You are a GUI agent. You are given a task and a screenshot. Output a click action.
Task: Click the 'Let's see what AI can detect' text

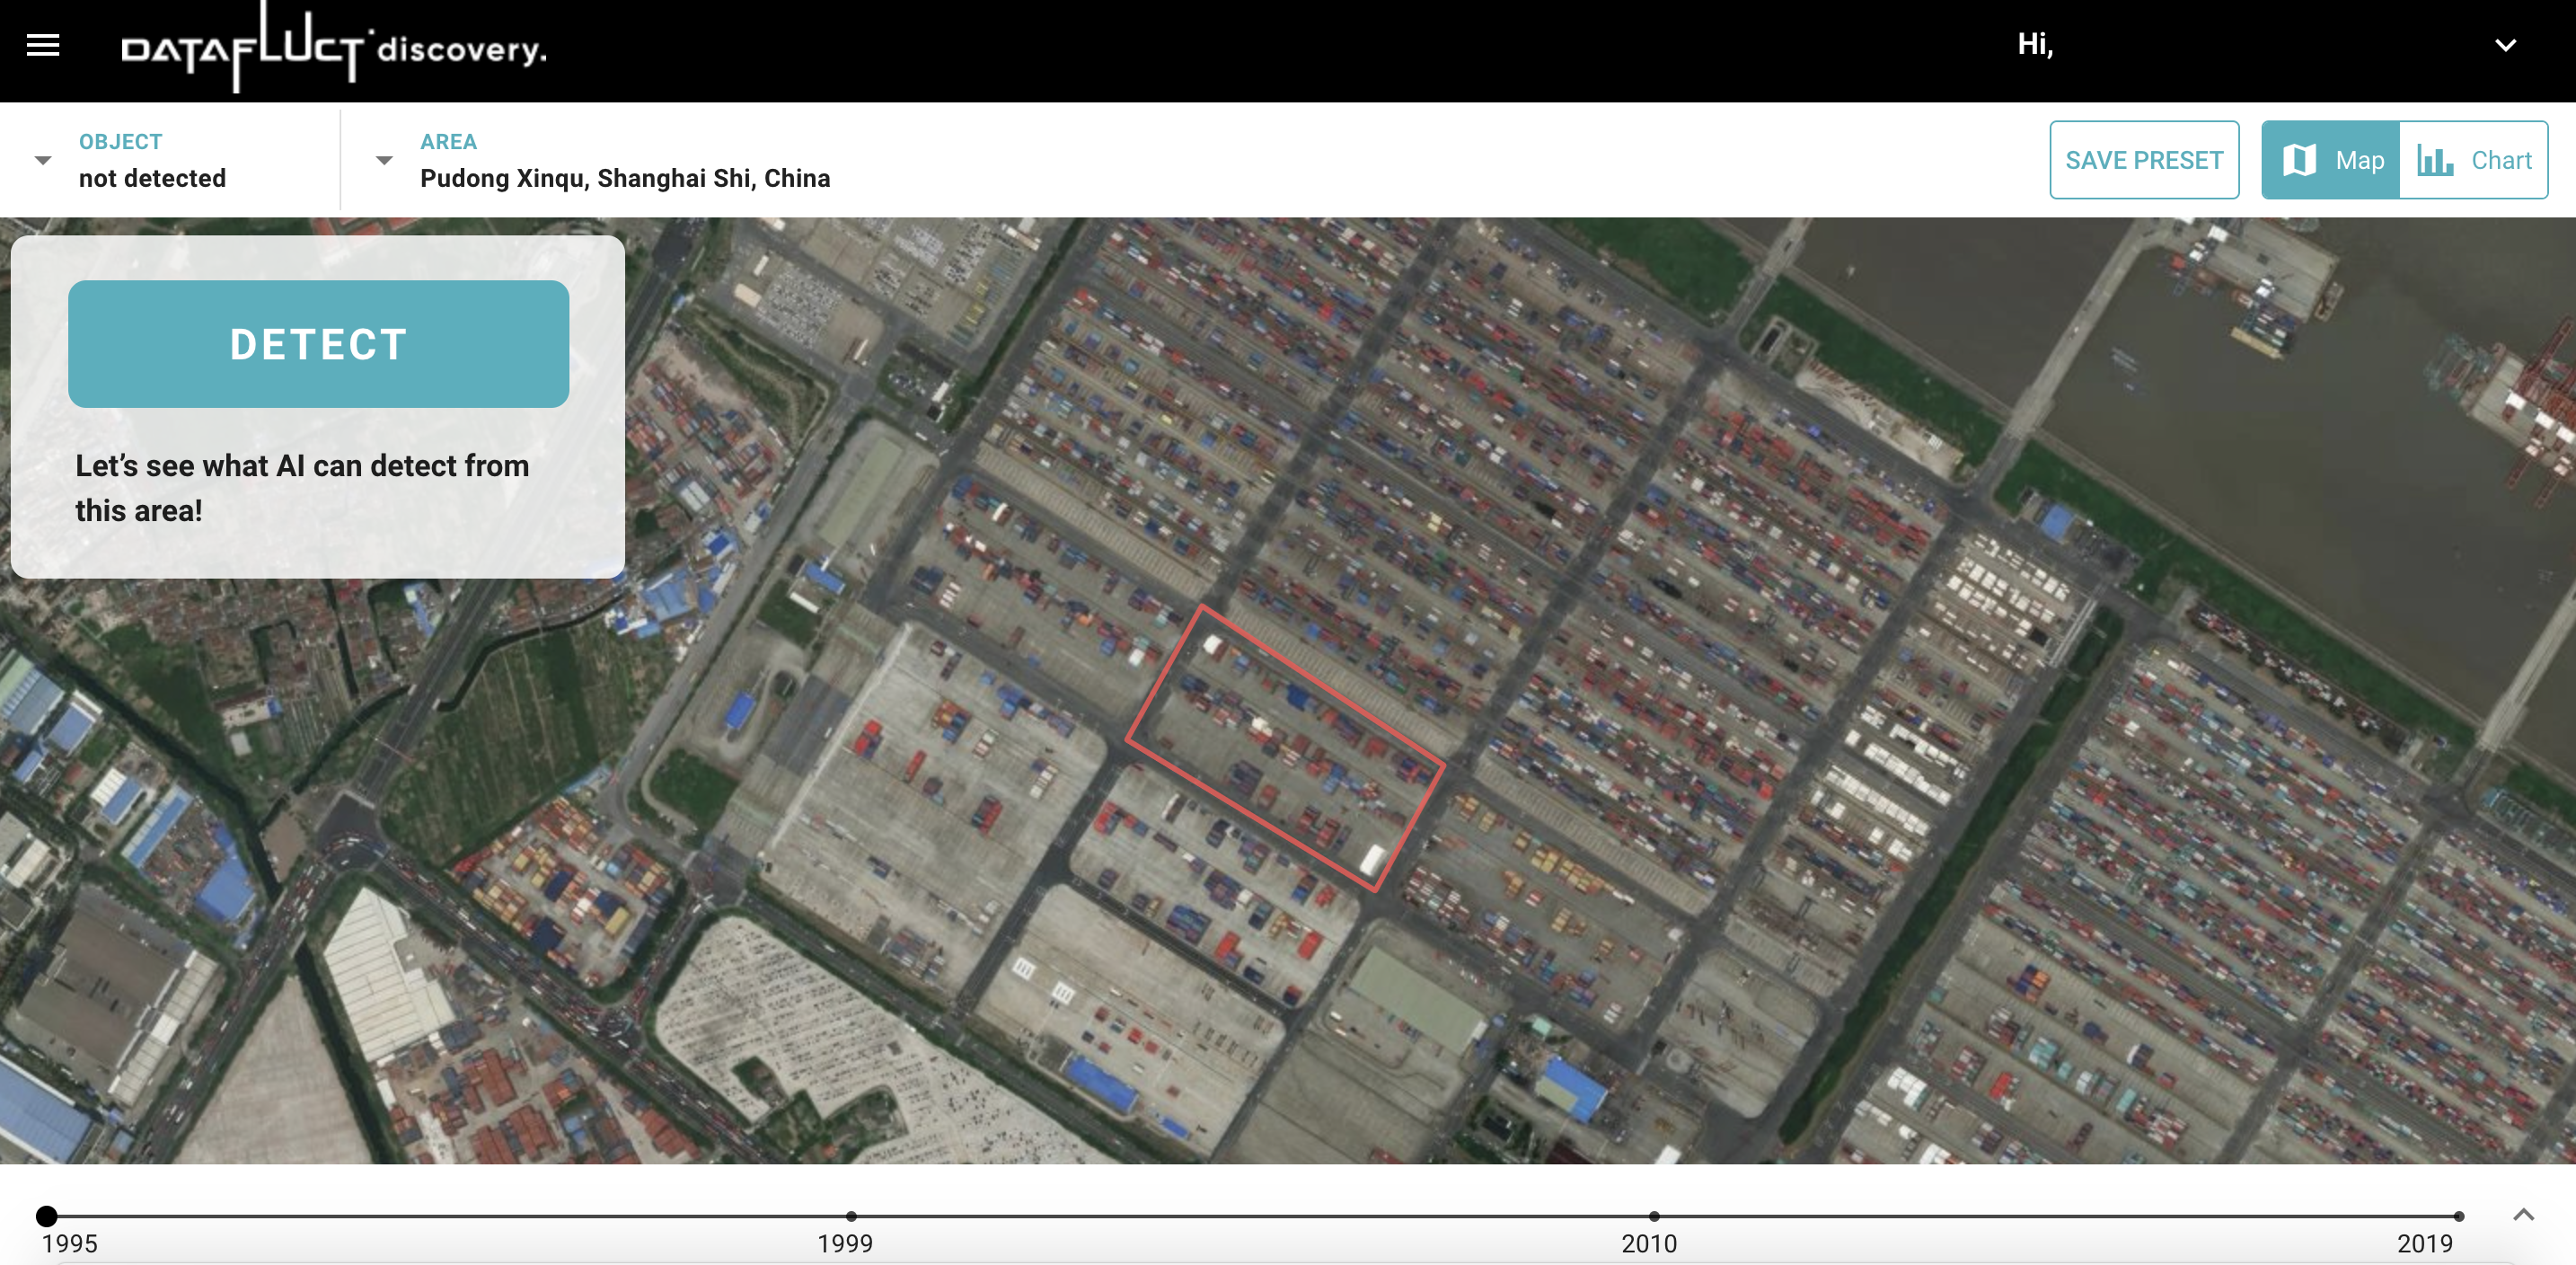point(302,488)
